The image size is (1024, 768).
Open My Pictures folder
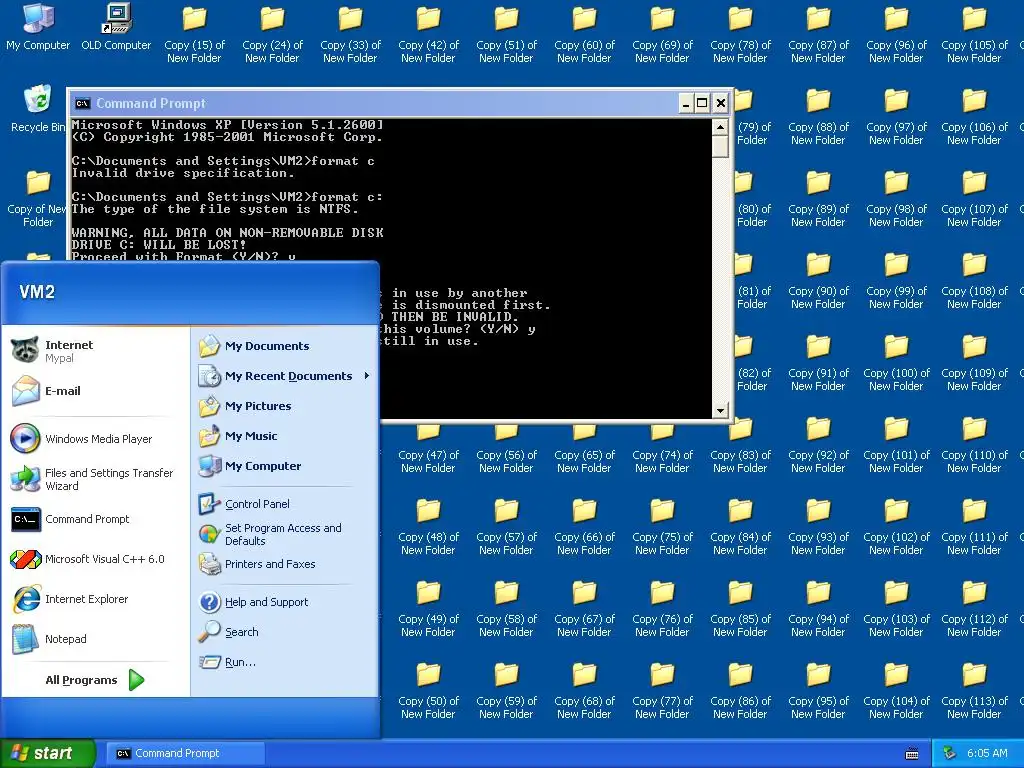point(284,406)
